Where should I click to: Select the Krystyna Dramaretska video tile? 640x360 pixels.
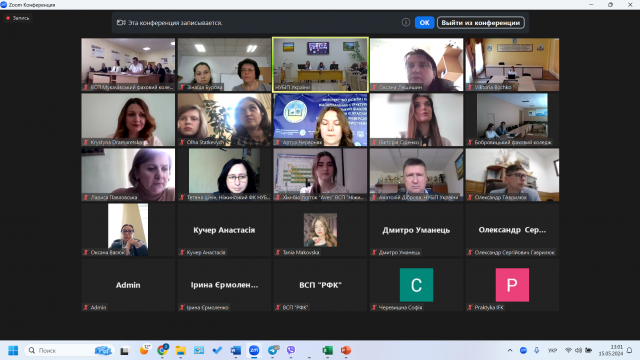tap(128, 120)
